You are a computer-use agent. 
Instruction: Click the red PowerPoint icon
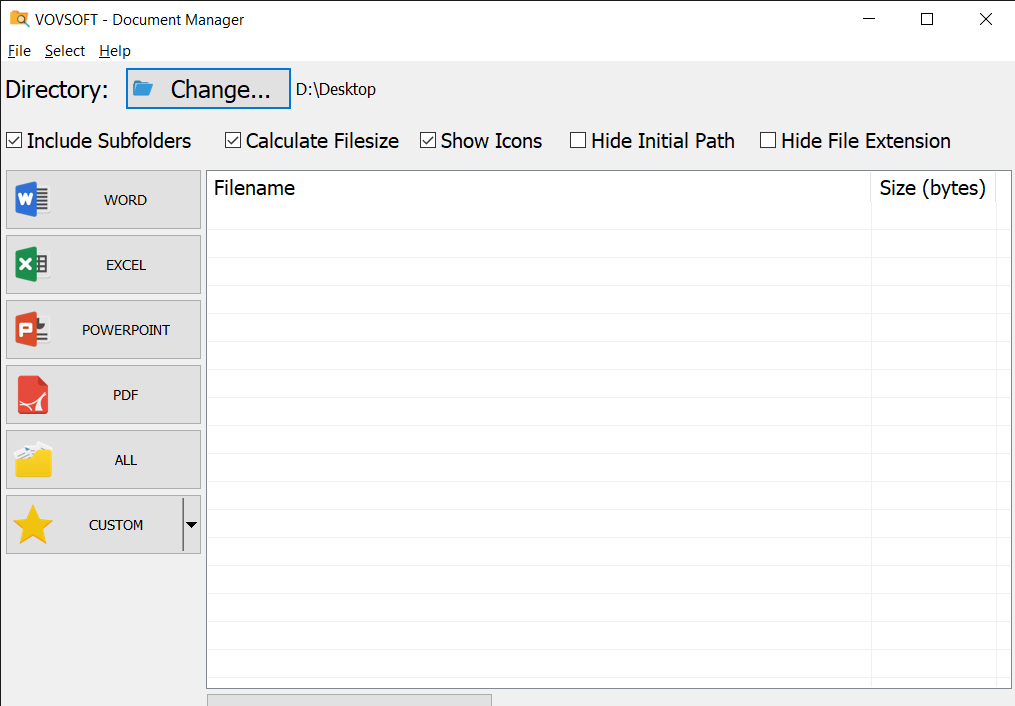pos(32,329)
